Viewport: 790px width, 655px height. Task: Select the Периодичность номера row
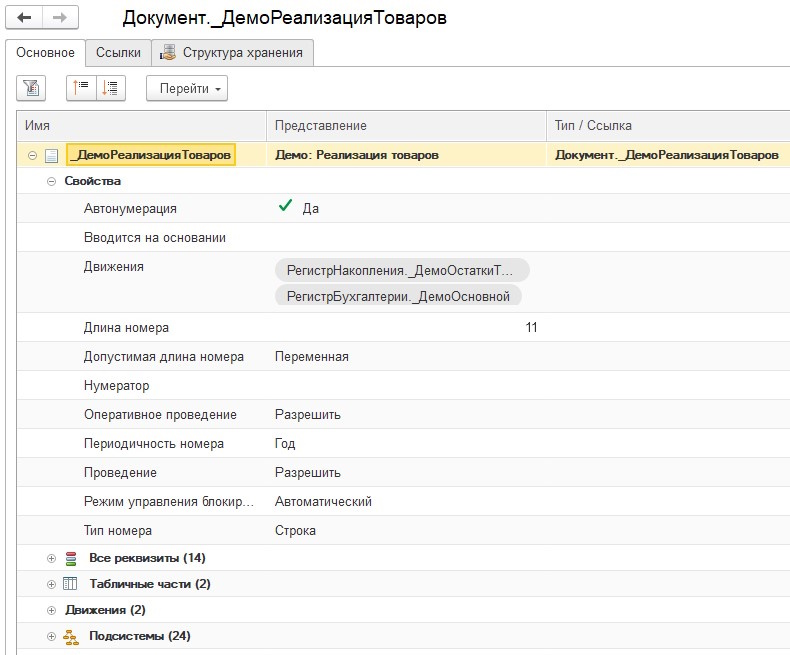(x=403, y=443)
